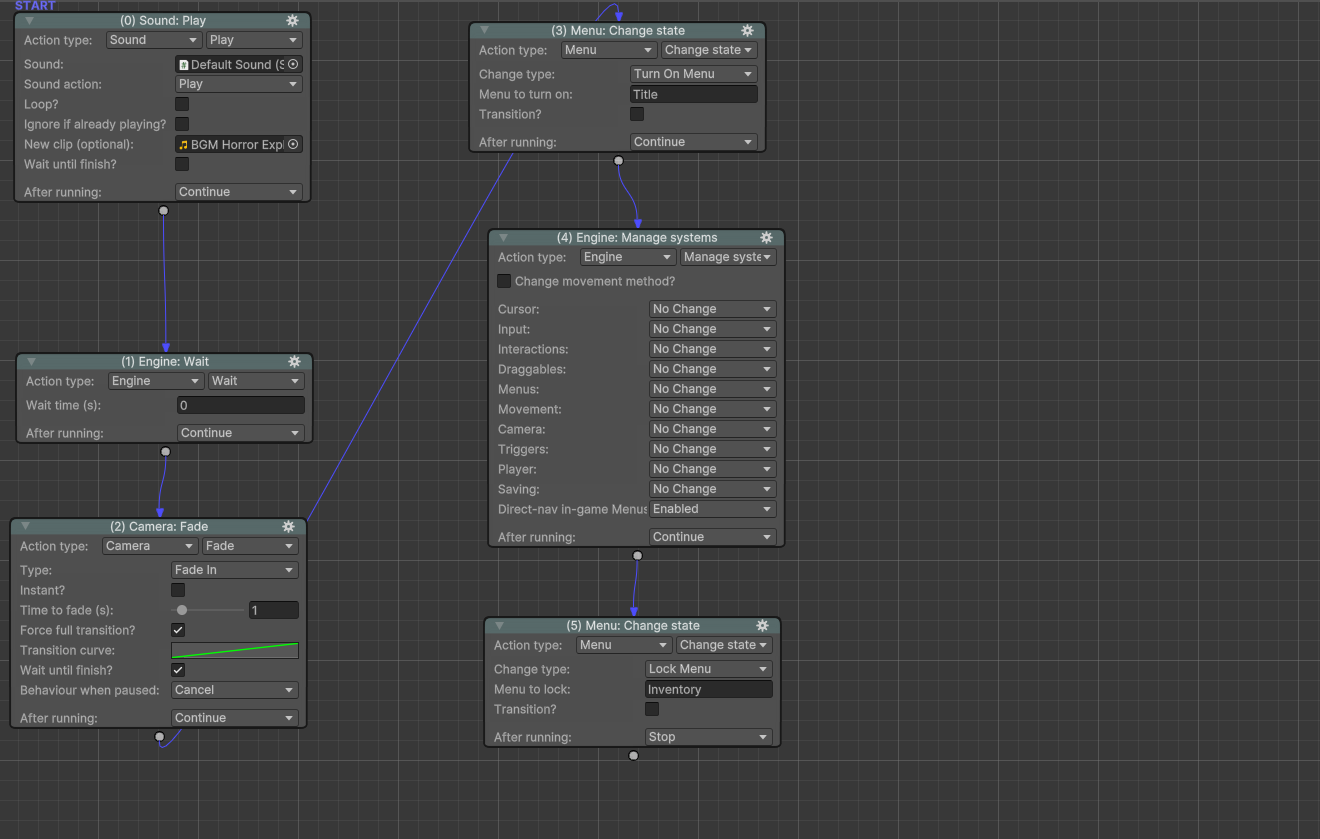Open Behaviour when paused Cancel dropdown
1320x839 pixels.
[x=234, y=690]
